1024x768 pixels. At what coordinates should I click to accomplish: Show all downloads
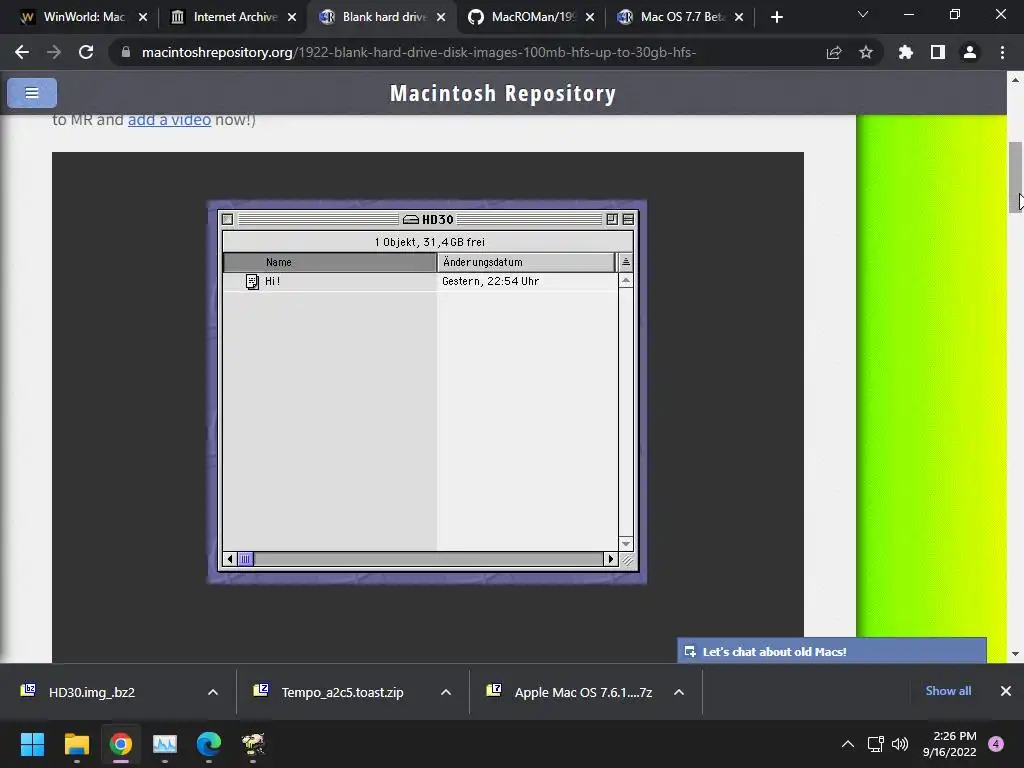(x=948, y=691)
